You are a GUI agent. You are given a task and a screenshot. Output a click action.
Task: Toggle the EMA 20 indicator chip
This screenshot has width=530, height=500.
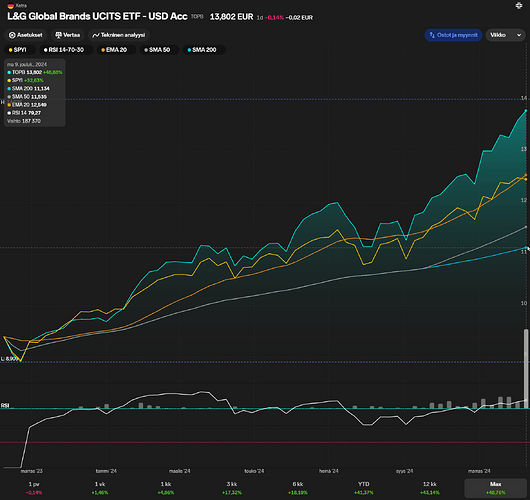tap(116, 50)
